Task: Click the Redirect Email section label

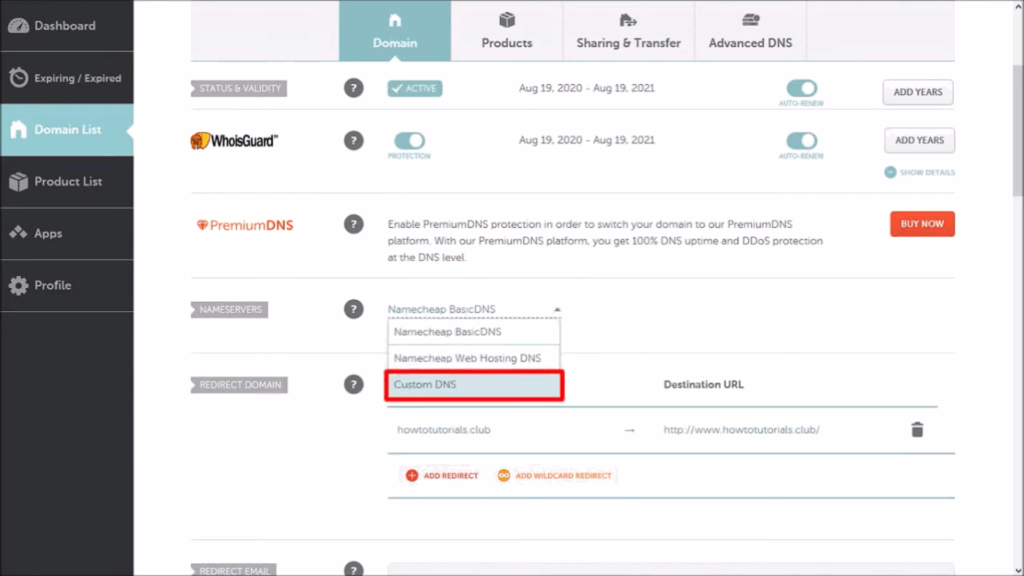Action: click(234, 570)
